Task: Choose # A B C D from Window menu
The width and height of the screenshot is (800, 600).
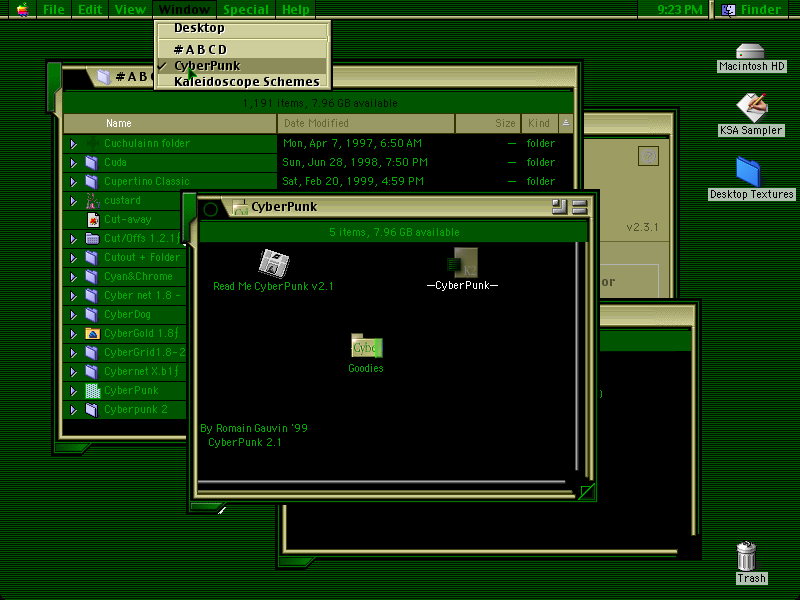Action: tap(243, 49)
